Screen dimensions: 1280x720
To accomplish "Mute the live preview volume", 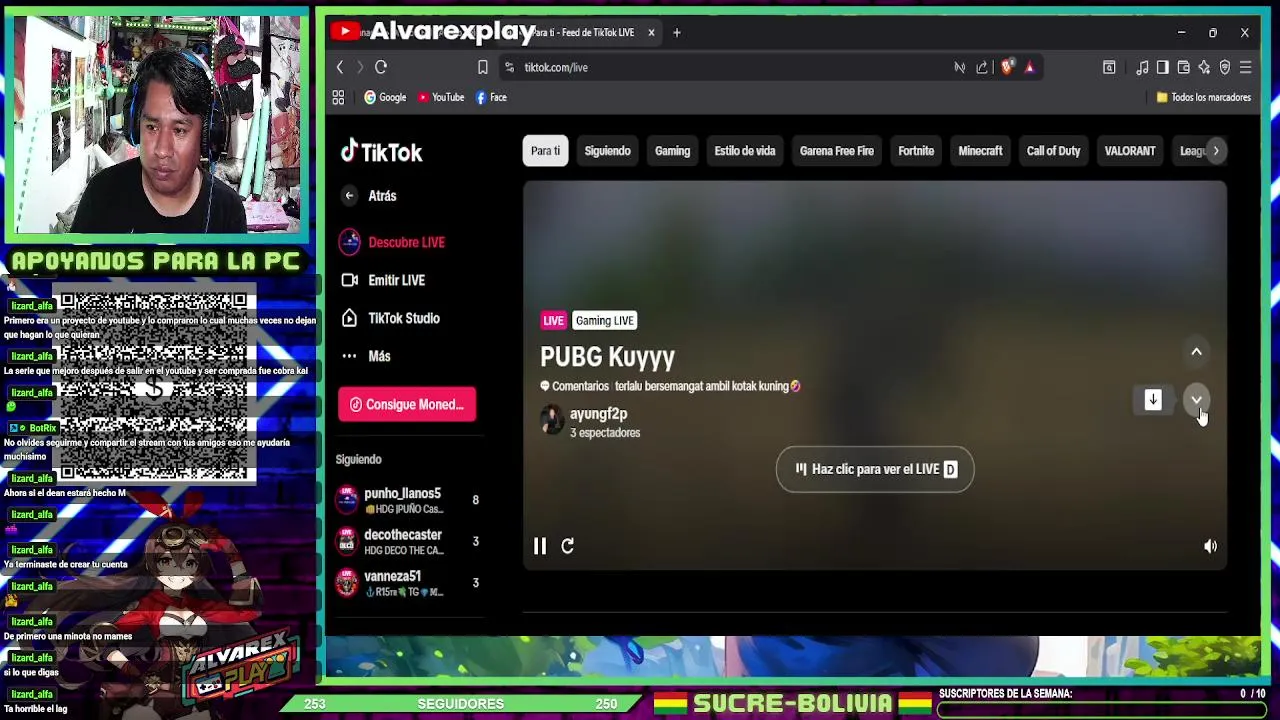I will coord(1210,546).
